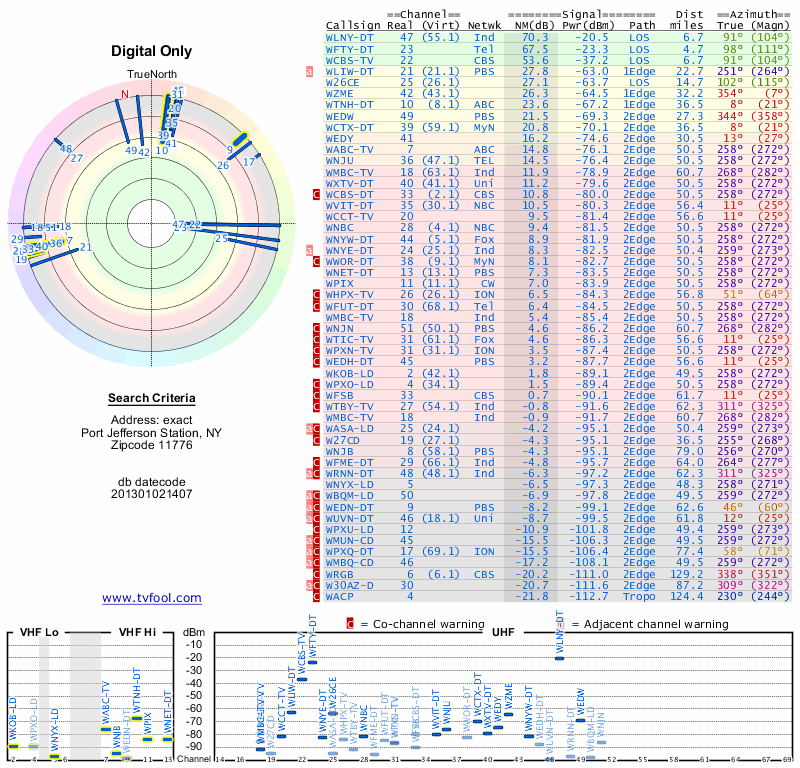The width and height of the screenshot is (800, 768).
Task: Click the warning icon beside WHPX-TV
Action: pyautogui.click(x=316, y=294)
